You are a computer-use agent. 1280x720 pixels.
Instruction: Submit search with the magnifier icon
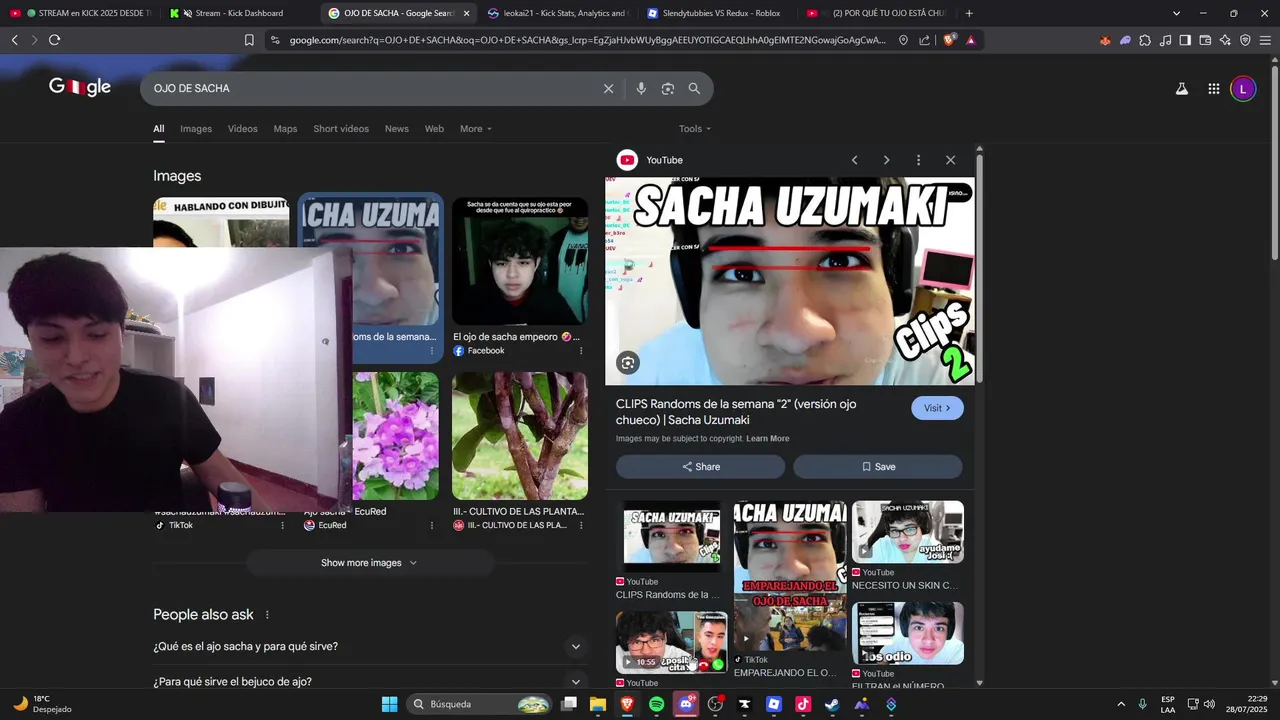(x=694, y=88)
